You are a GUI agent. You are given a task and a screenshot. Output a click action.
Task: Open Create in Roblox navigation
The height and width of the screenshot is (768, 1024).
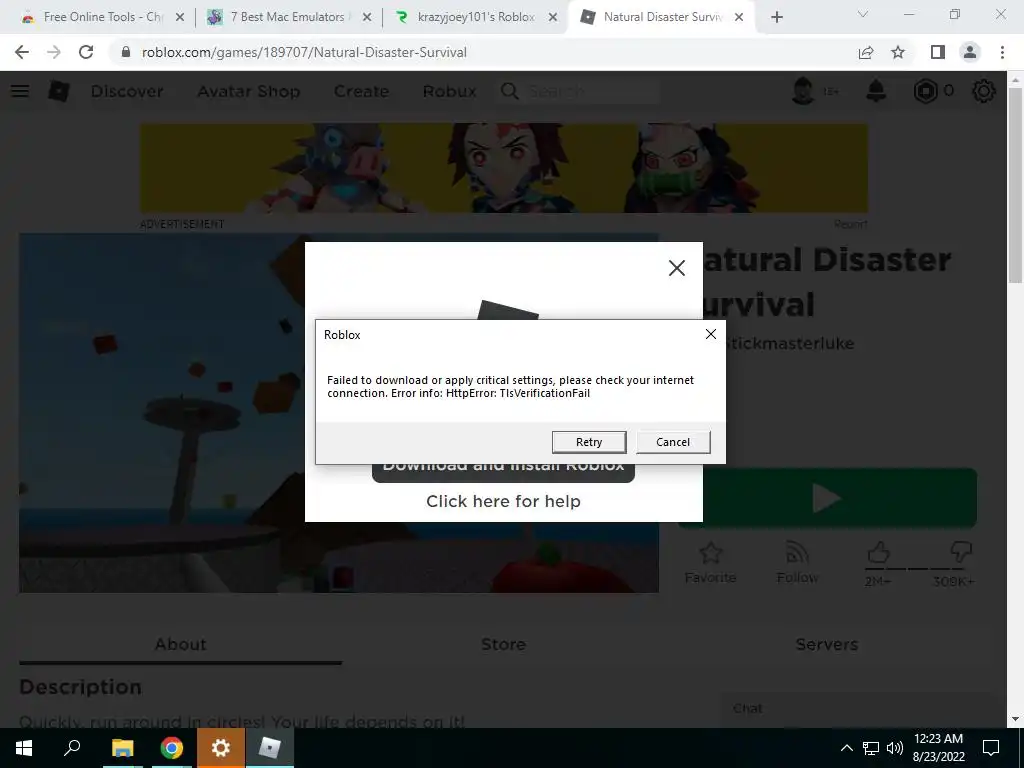(x=361, y=91)
